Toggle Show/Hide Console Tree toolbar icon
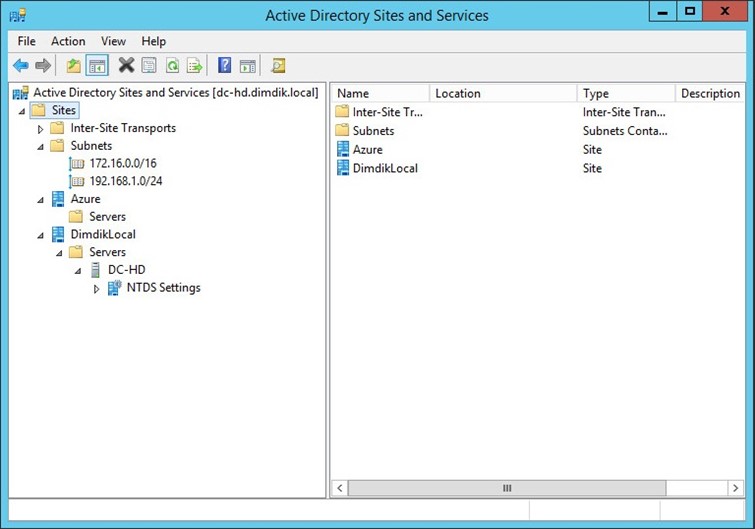 (x=97, y=65)
